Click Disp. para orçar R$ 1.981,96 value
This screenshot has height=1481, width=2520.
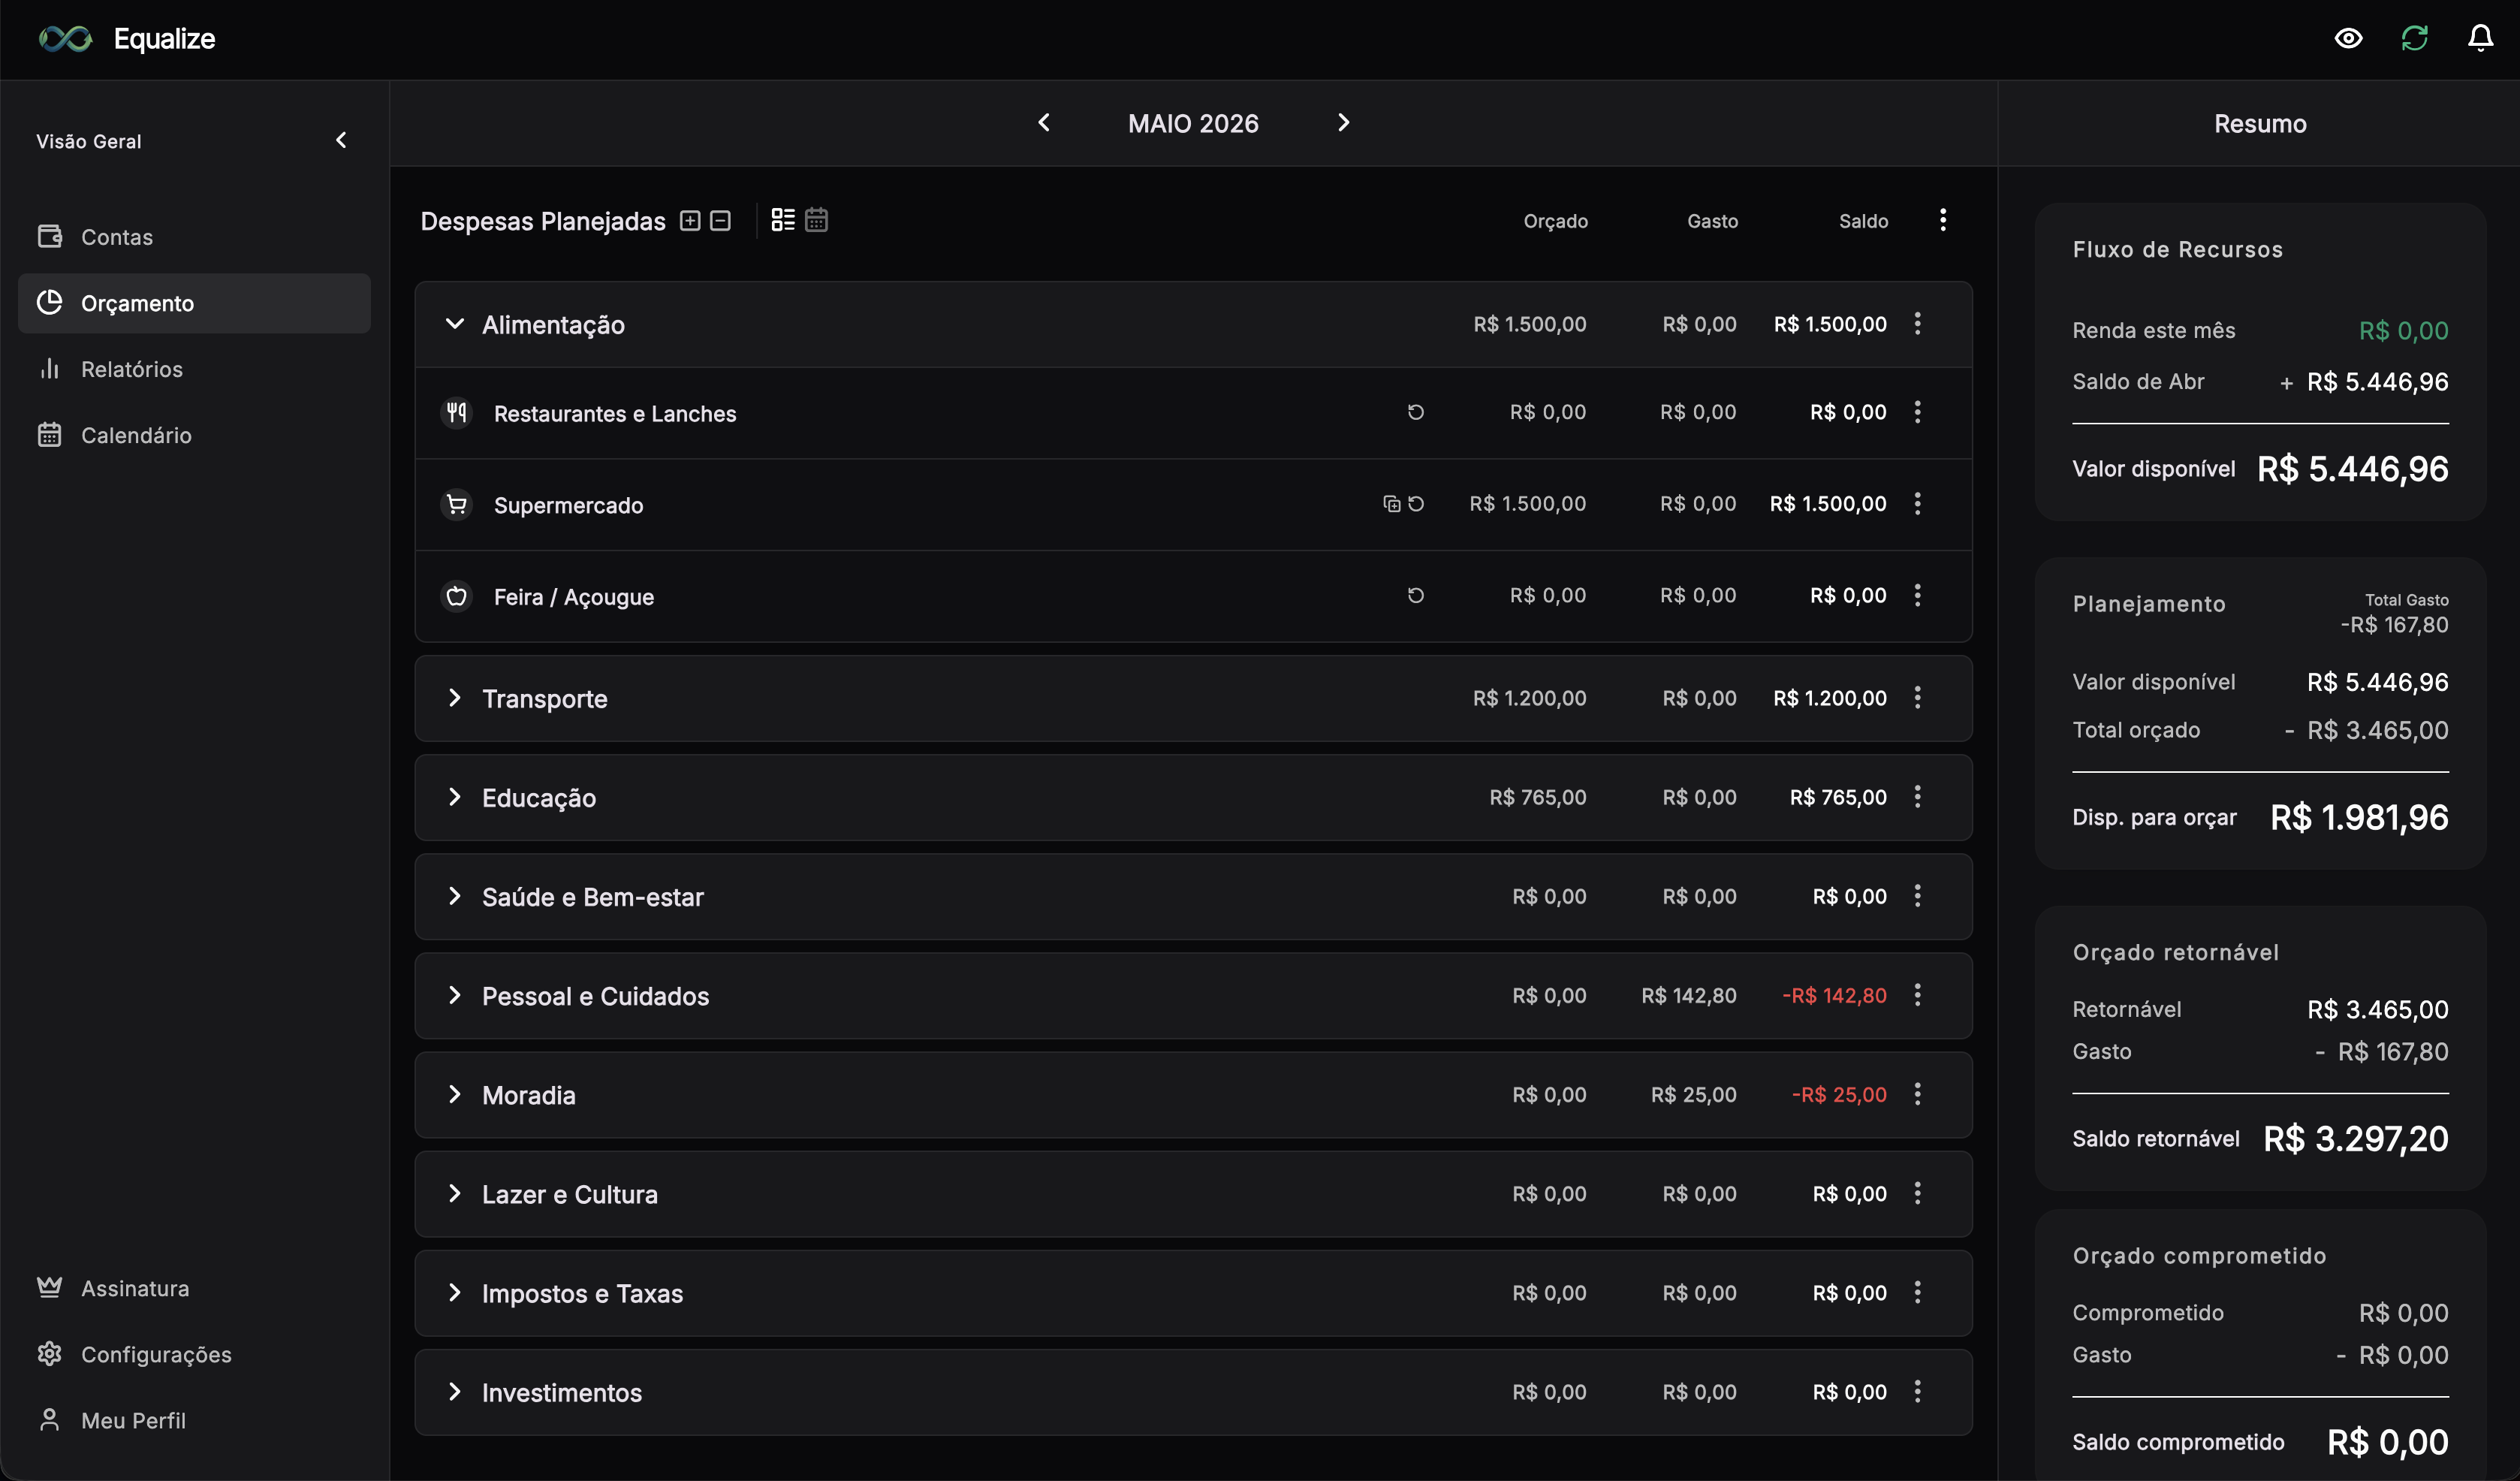[2359, 817]
